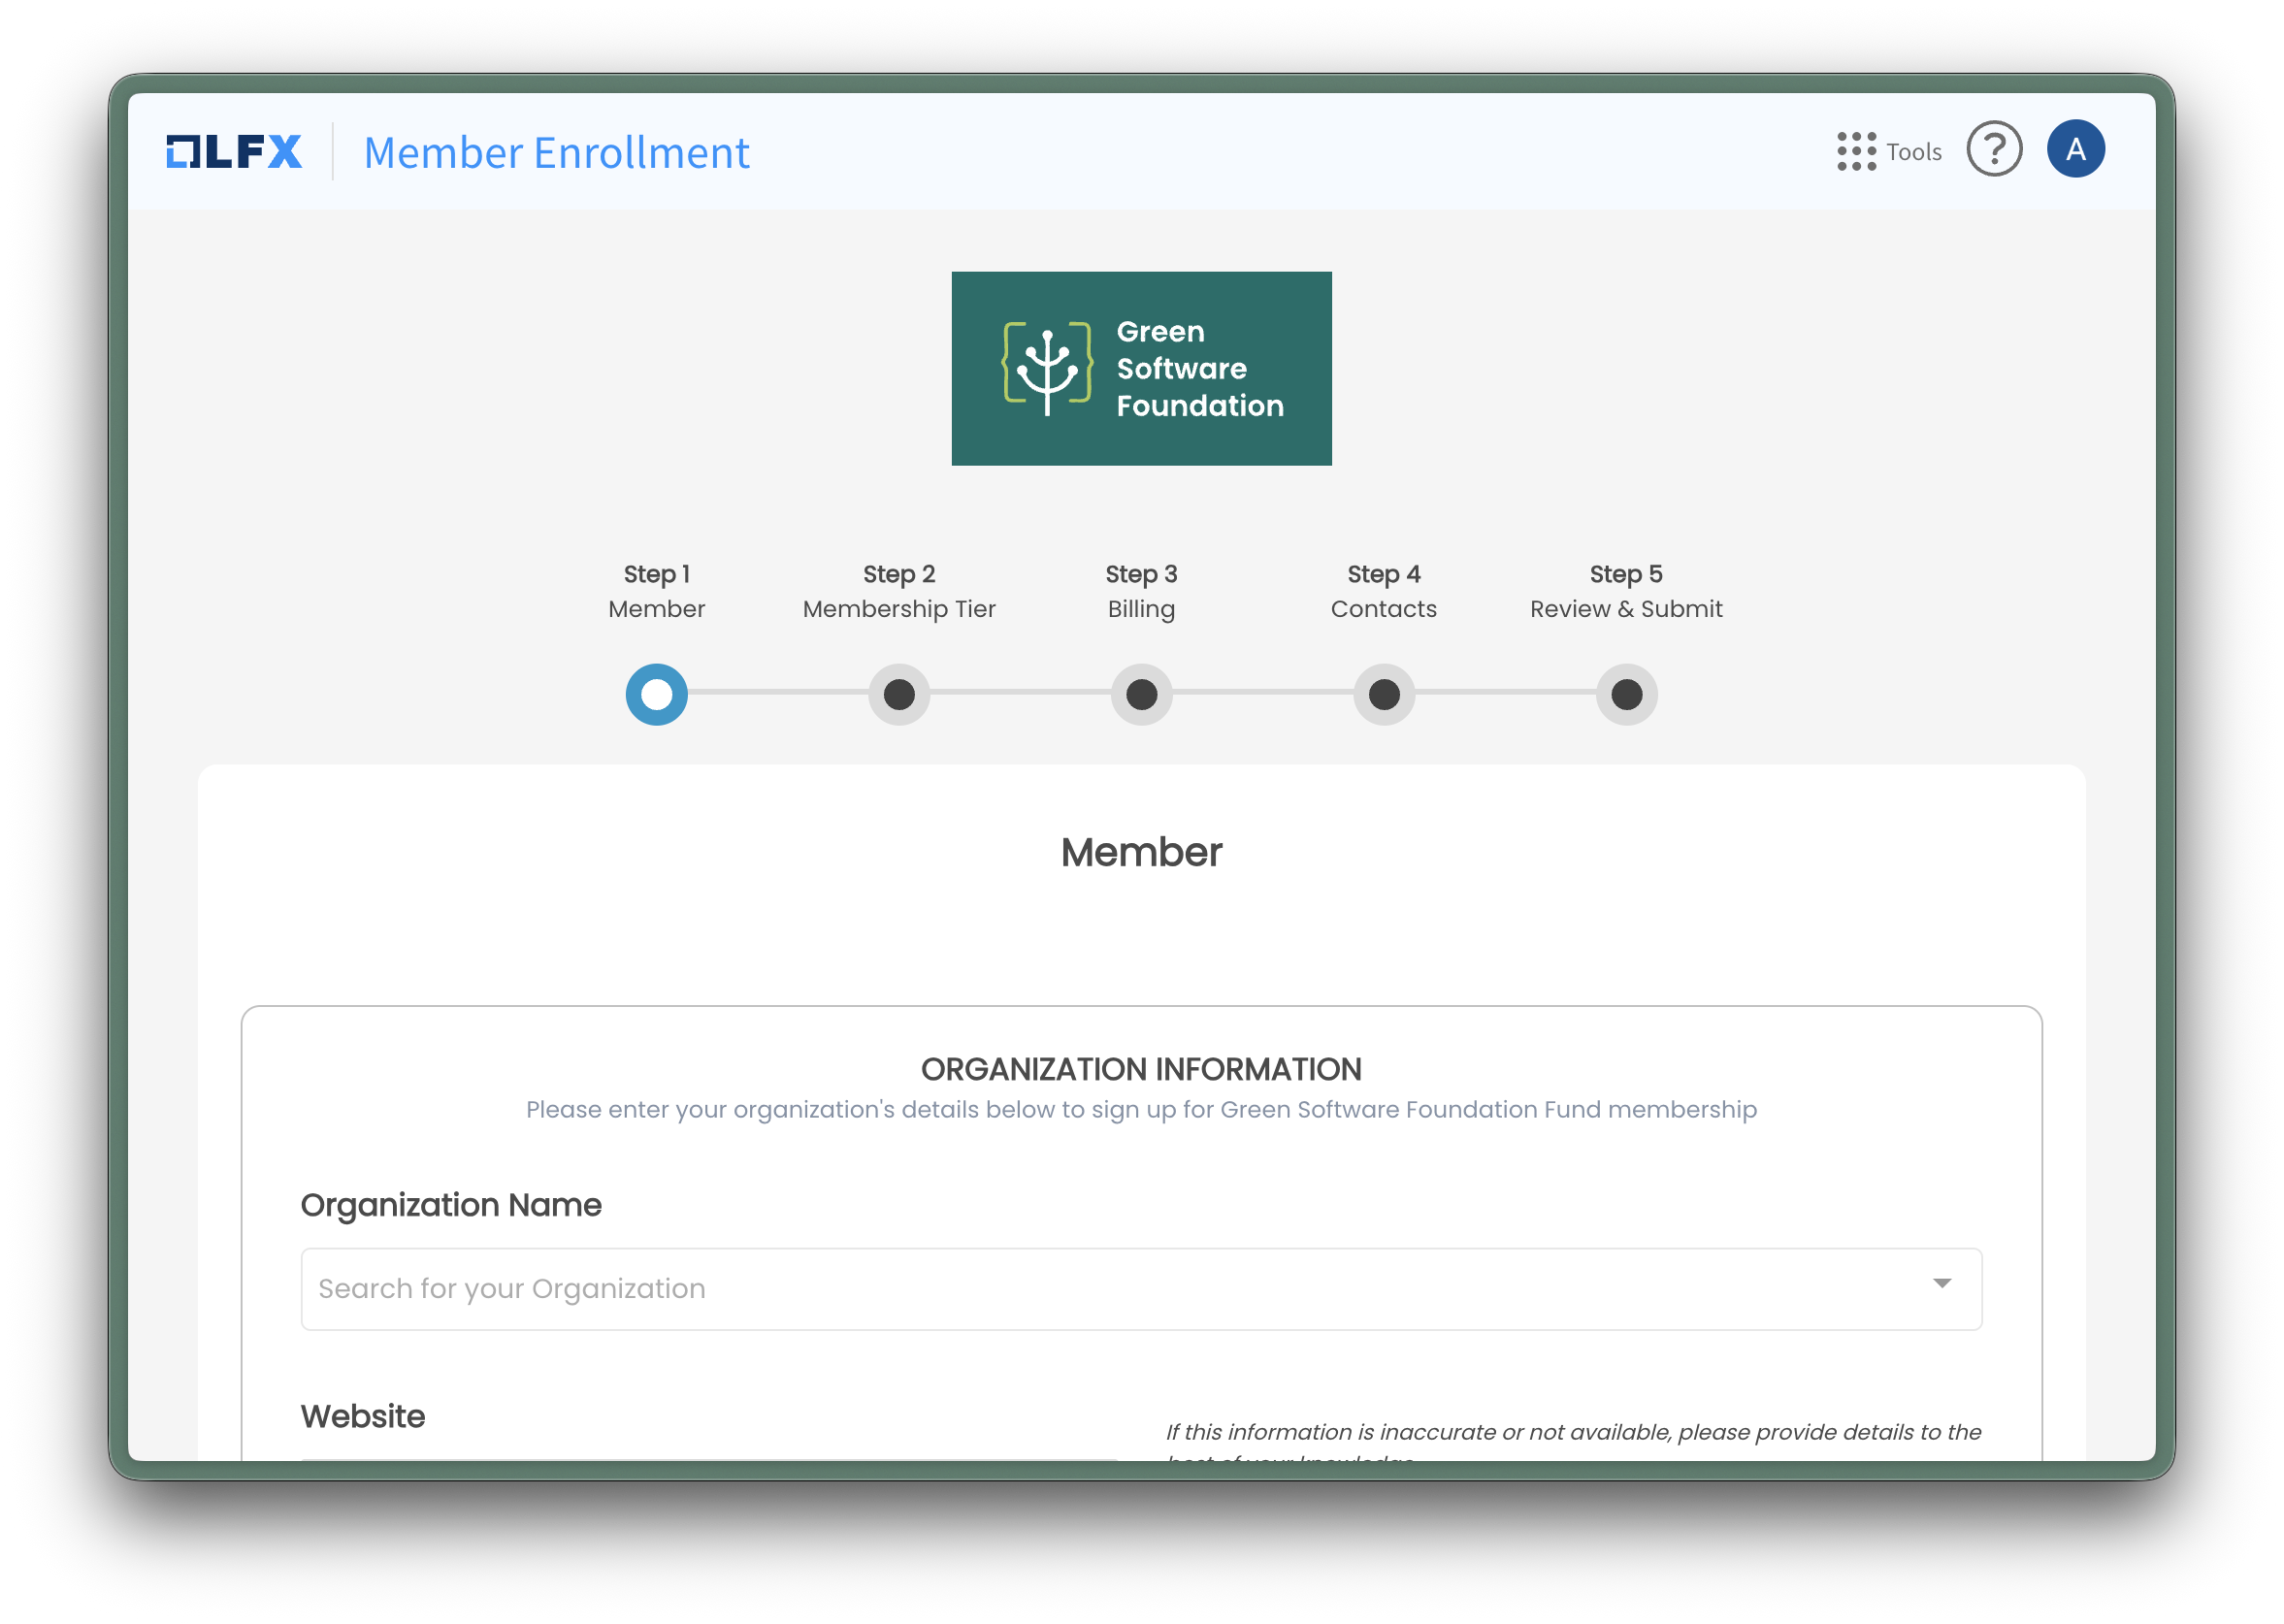Viewport: 2284px width, 1624px height.
Task: Select the active Member step indicator
Action: tap(656, 694)
